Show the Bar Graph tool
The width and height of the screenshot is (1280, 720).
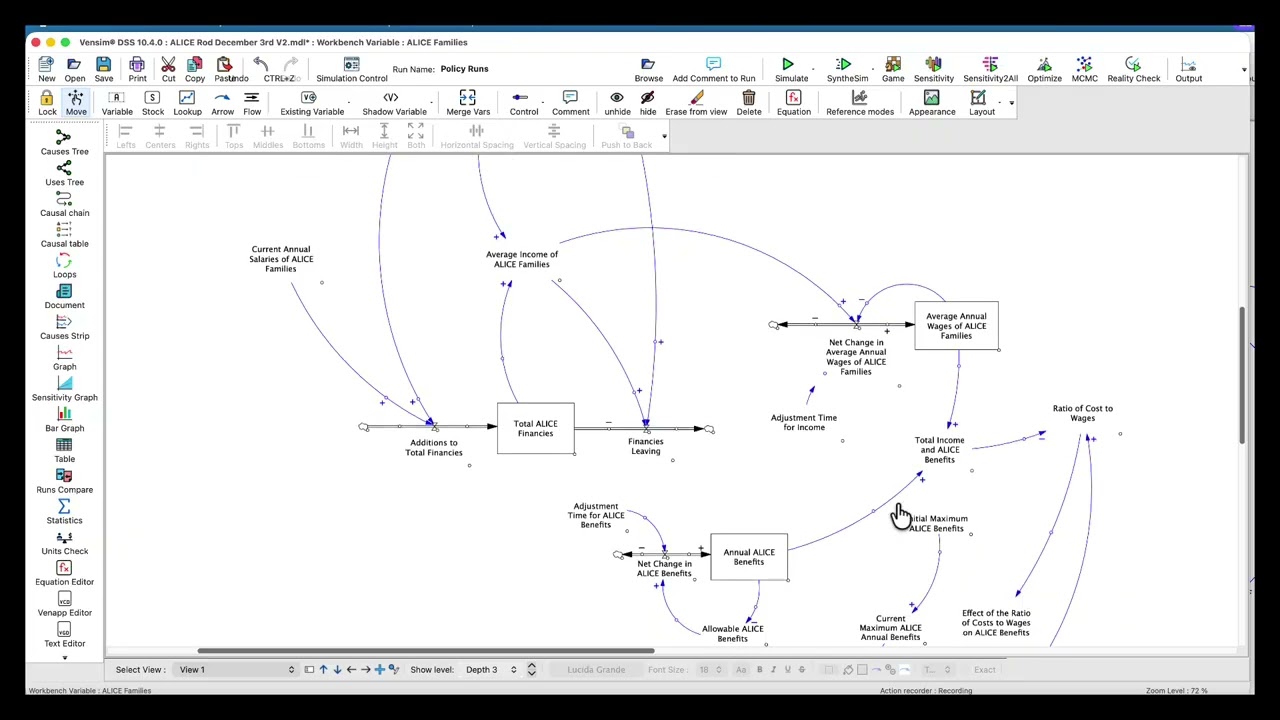[x=64, y=419]
